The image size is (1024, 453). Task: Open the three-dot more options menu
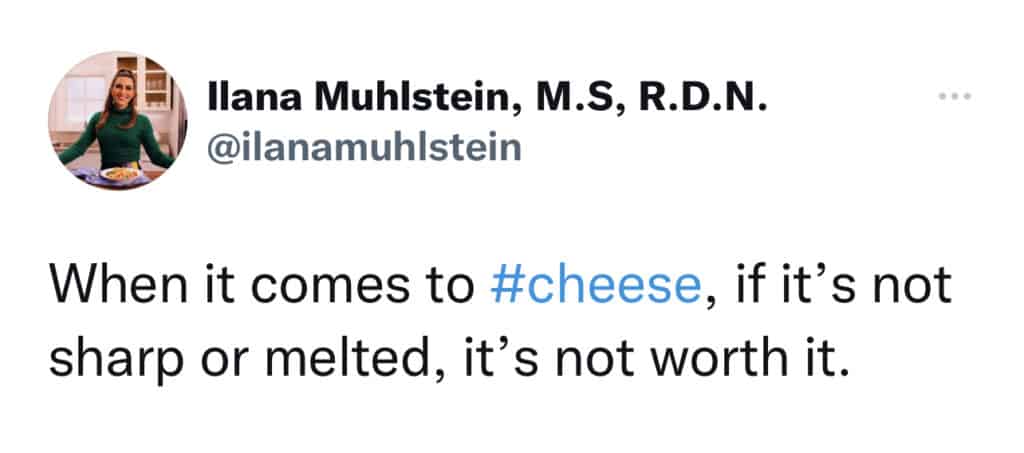pyautogui.click(x=955, y=99)
